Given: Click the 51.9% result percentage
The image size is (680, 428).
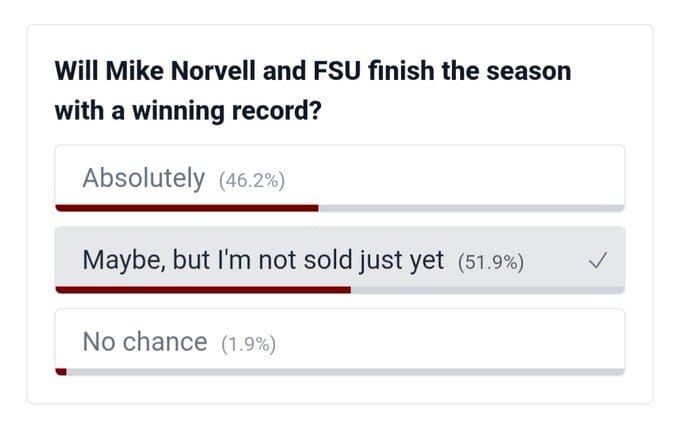Looking at the screenshot, I should tap(490, 263).
